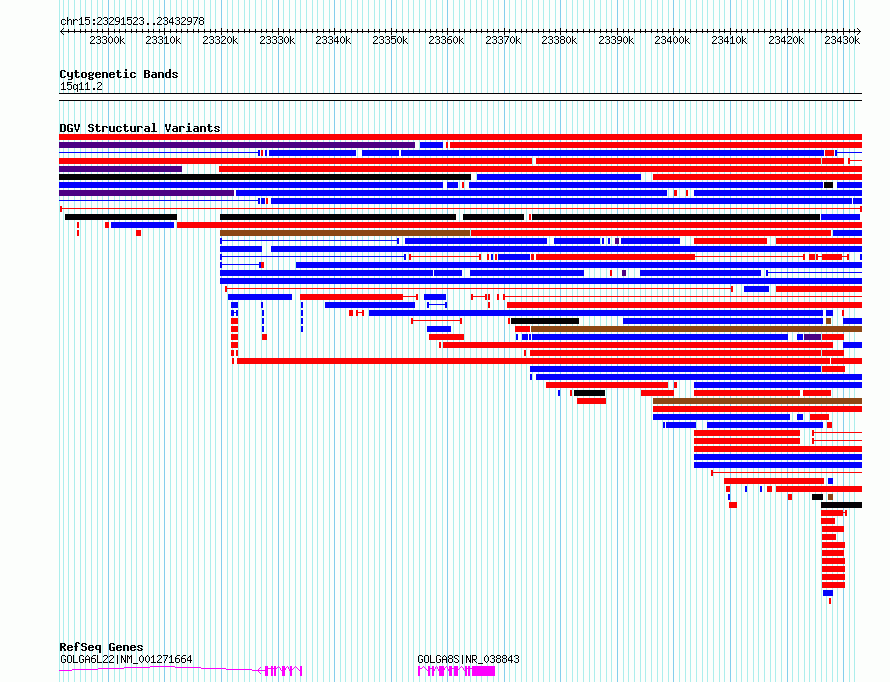Select the 23380k ruler position label
This screenshot has height=682, width=890.
tap(559, 40)
